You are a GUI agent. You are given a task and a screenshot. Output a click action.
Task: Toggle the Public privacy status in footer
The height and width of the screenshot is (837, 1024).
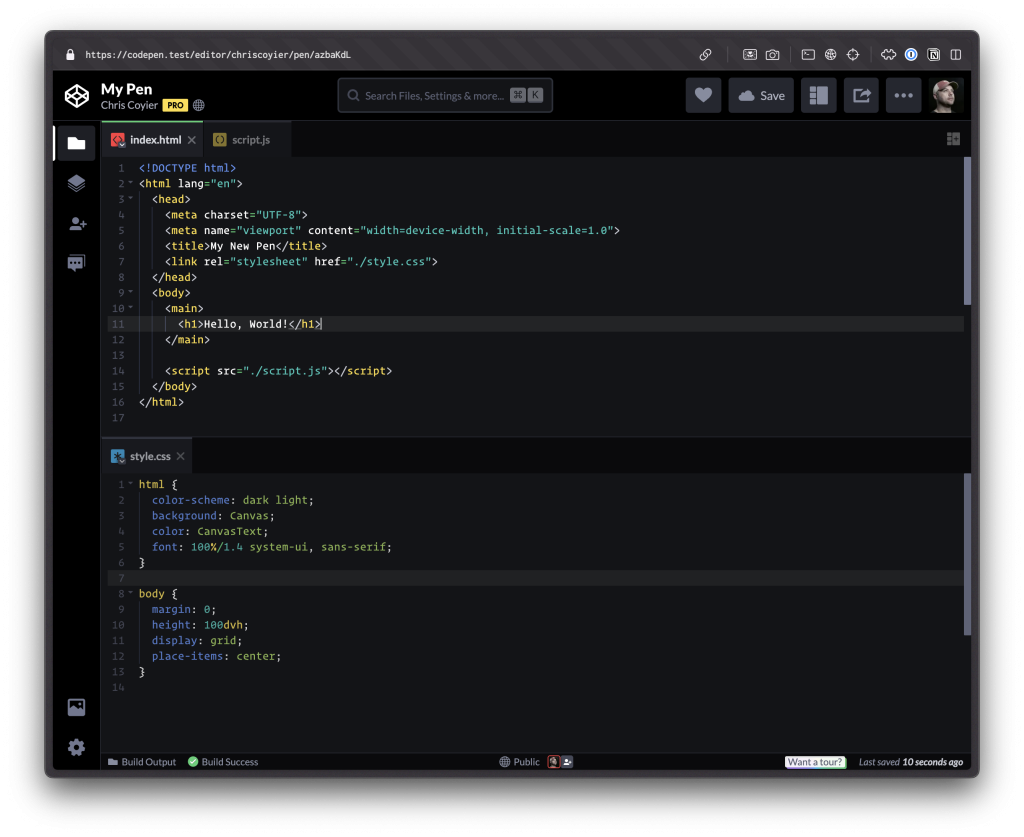point(520,762)
